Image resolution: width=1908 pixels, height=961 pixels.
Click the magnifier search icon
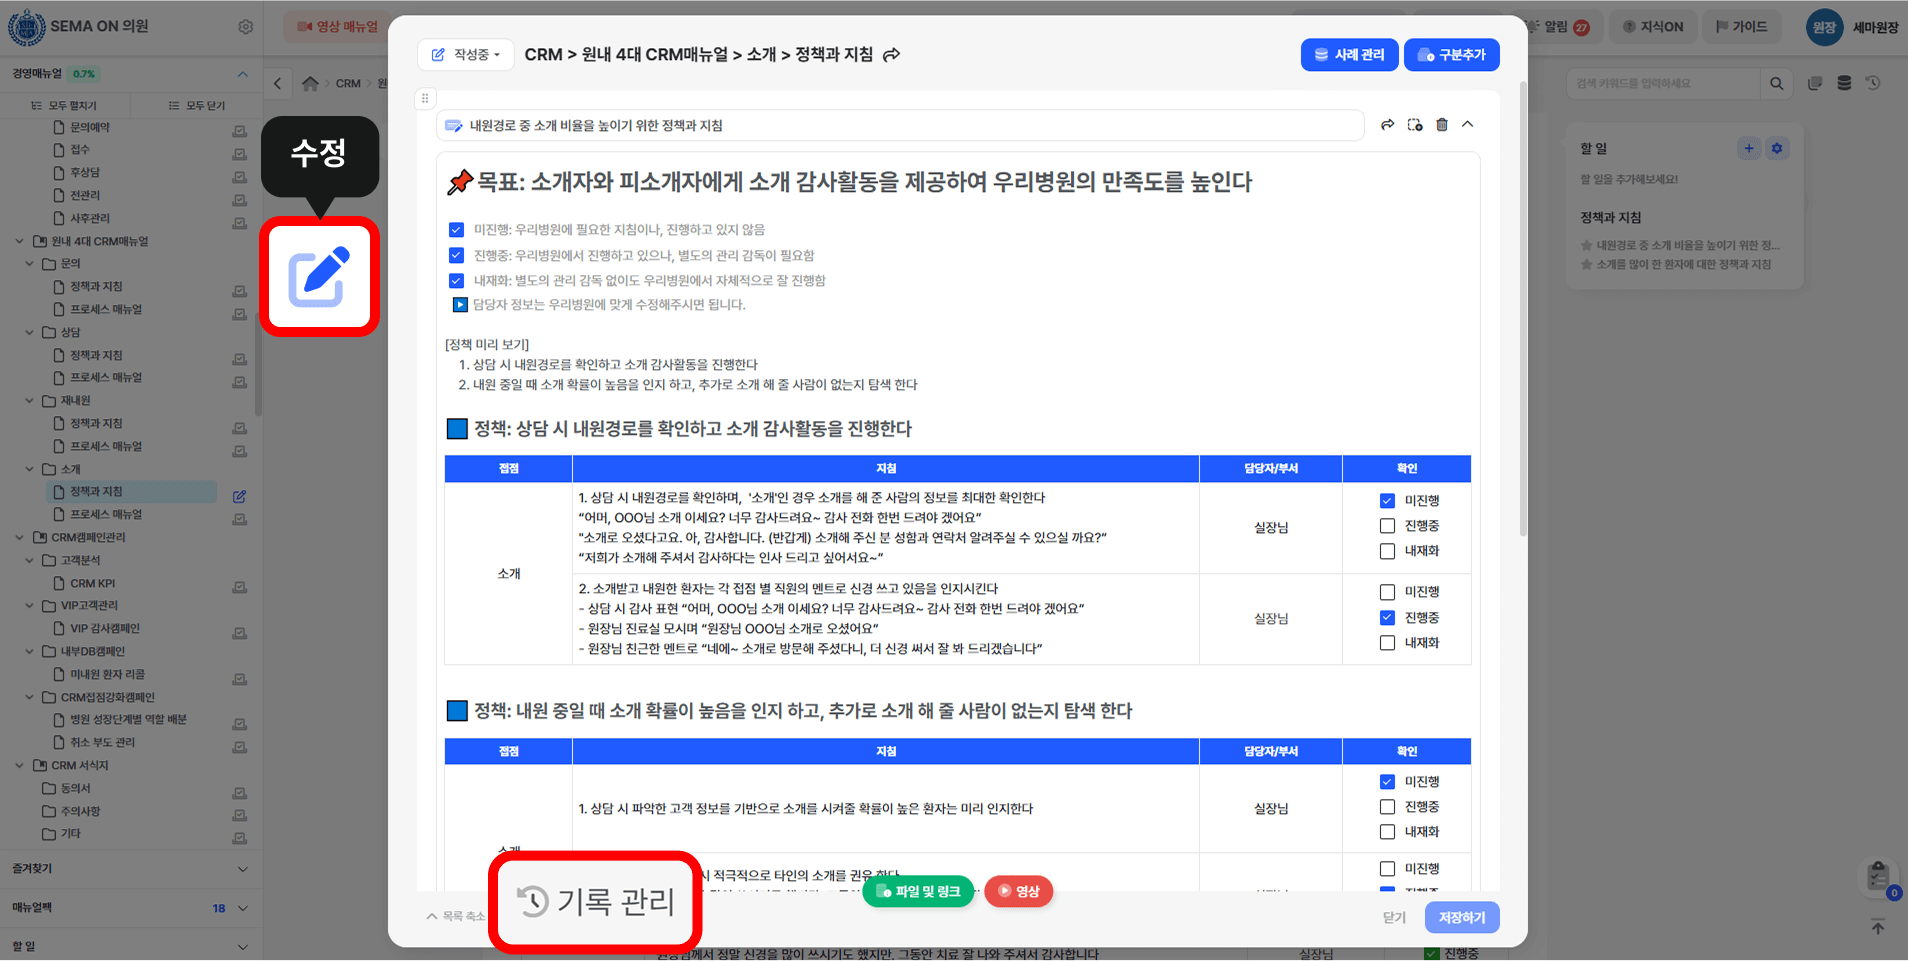(1776, 84)
